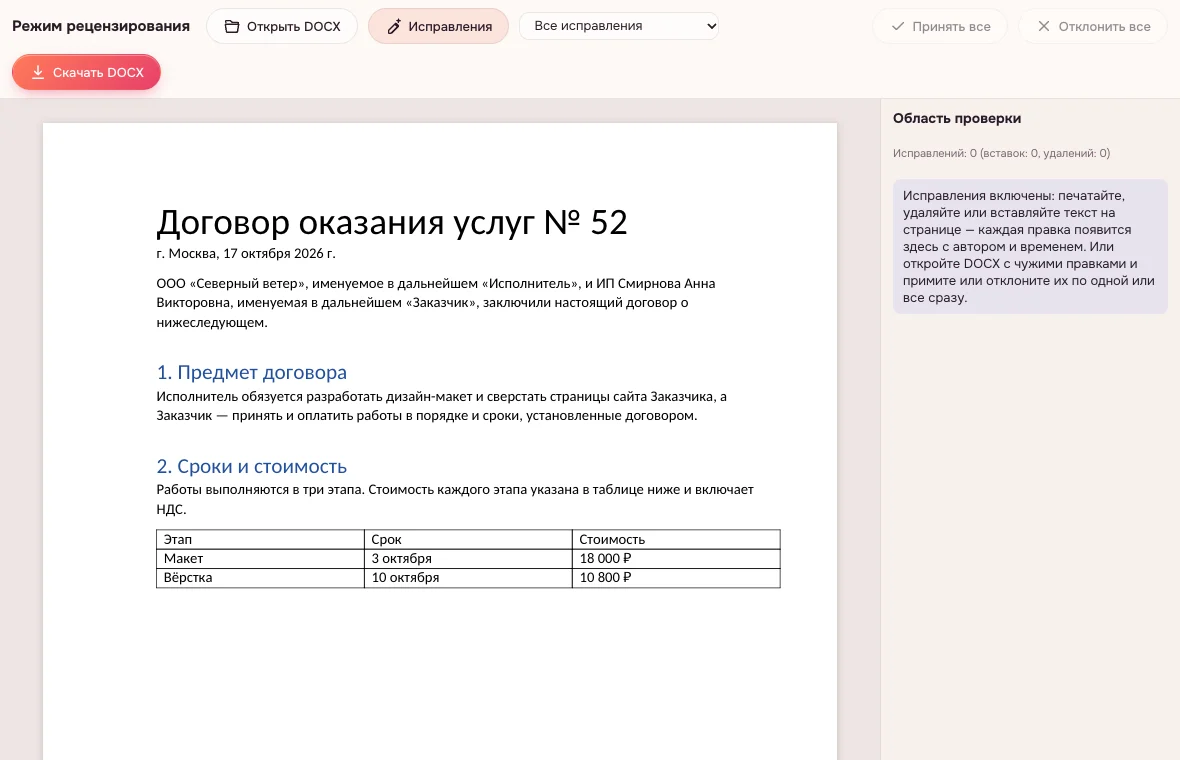Click the X icon in Отклонить все
Image resolution: width=1180 pixels, height=760 pixels.
pos(1044,26)
